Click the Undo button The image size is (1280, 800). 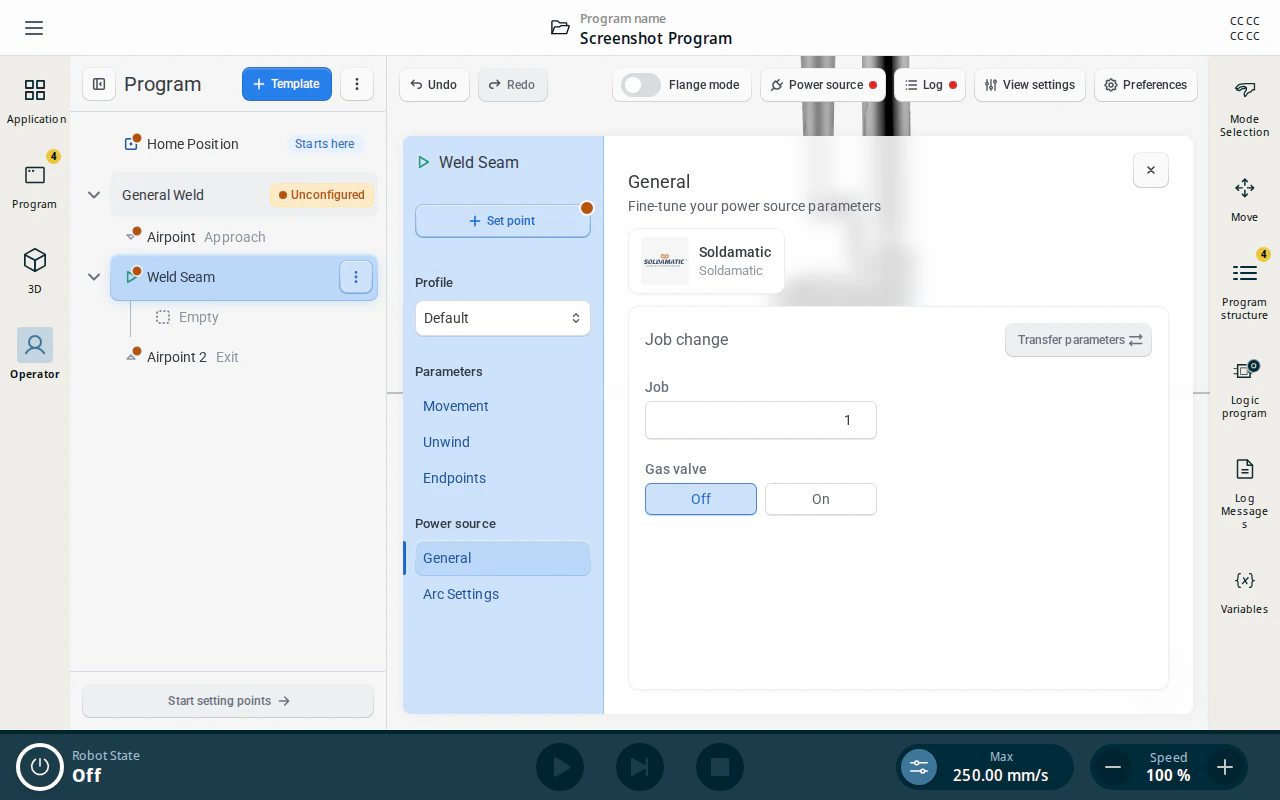(433, 85)
